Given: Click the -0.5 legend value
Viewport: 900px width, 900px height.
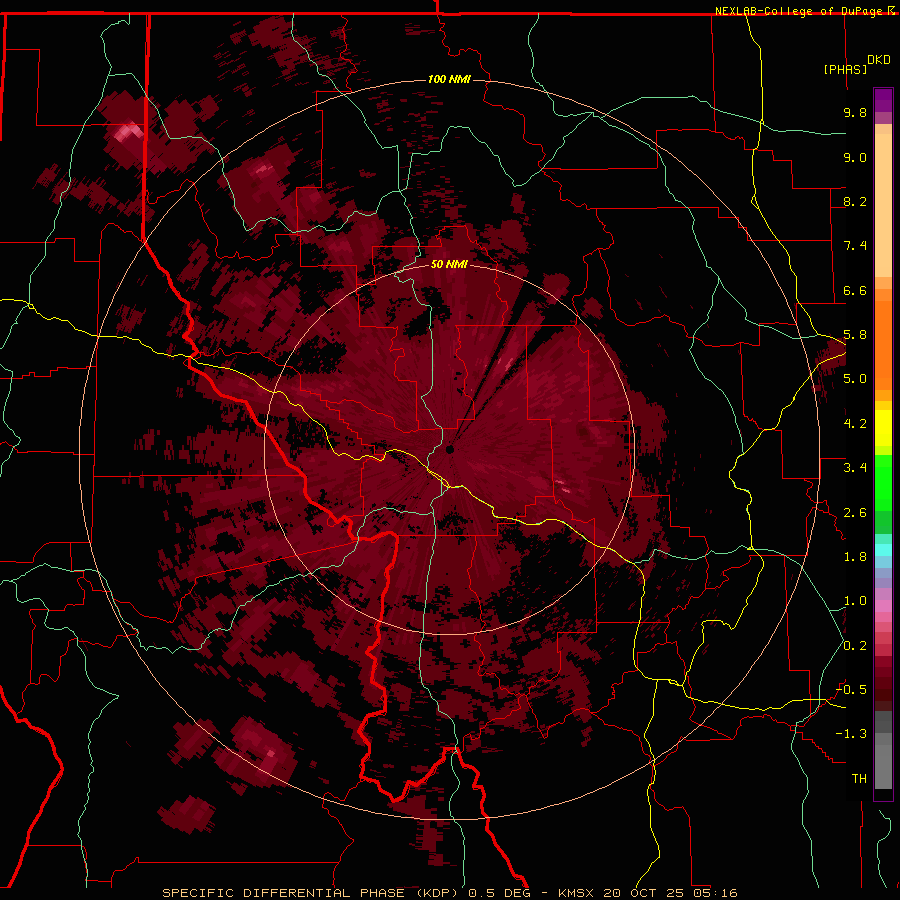Looking at the screenshot, I should 851,690.
